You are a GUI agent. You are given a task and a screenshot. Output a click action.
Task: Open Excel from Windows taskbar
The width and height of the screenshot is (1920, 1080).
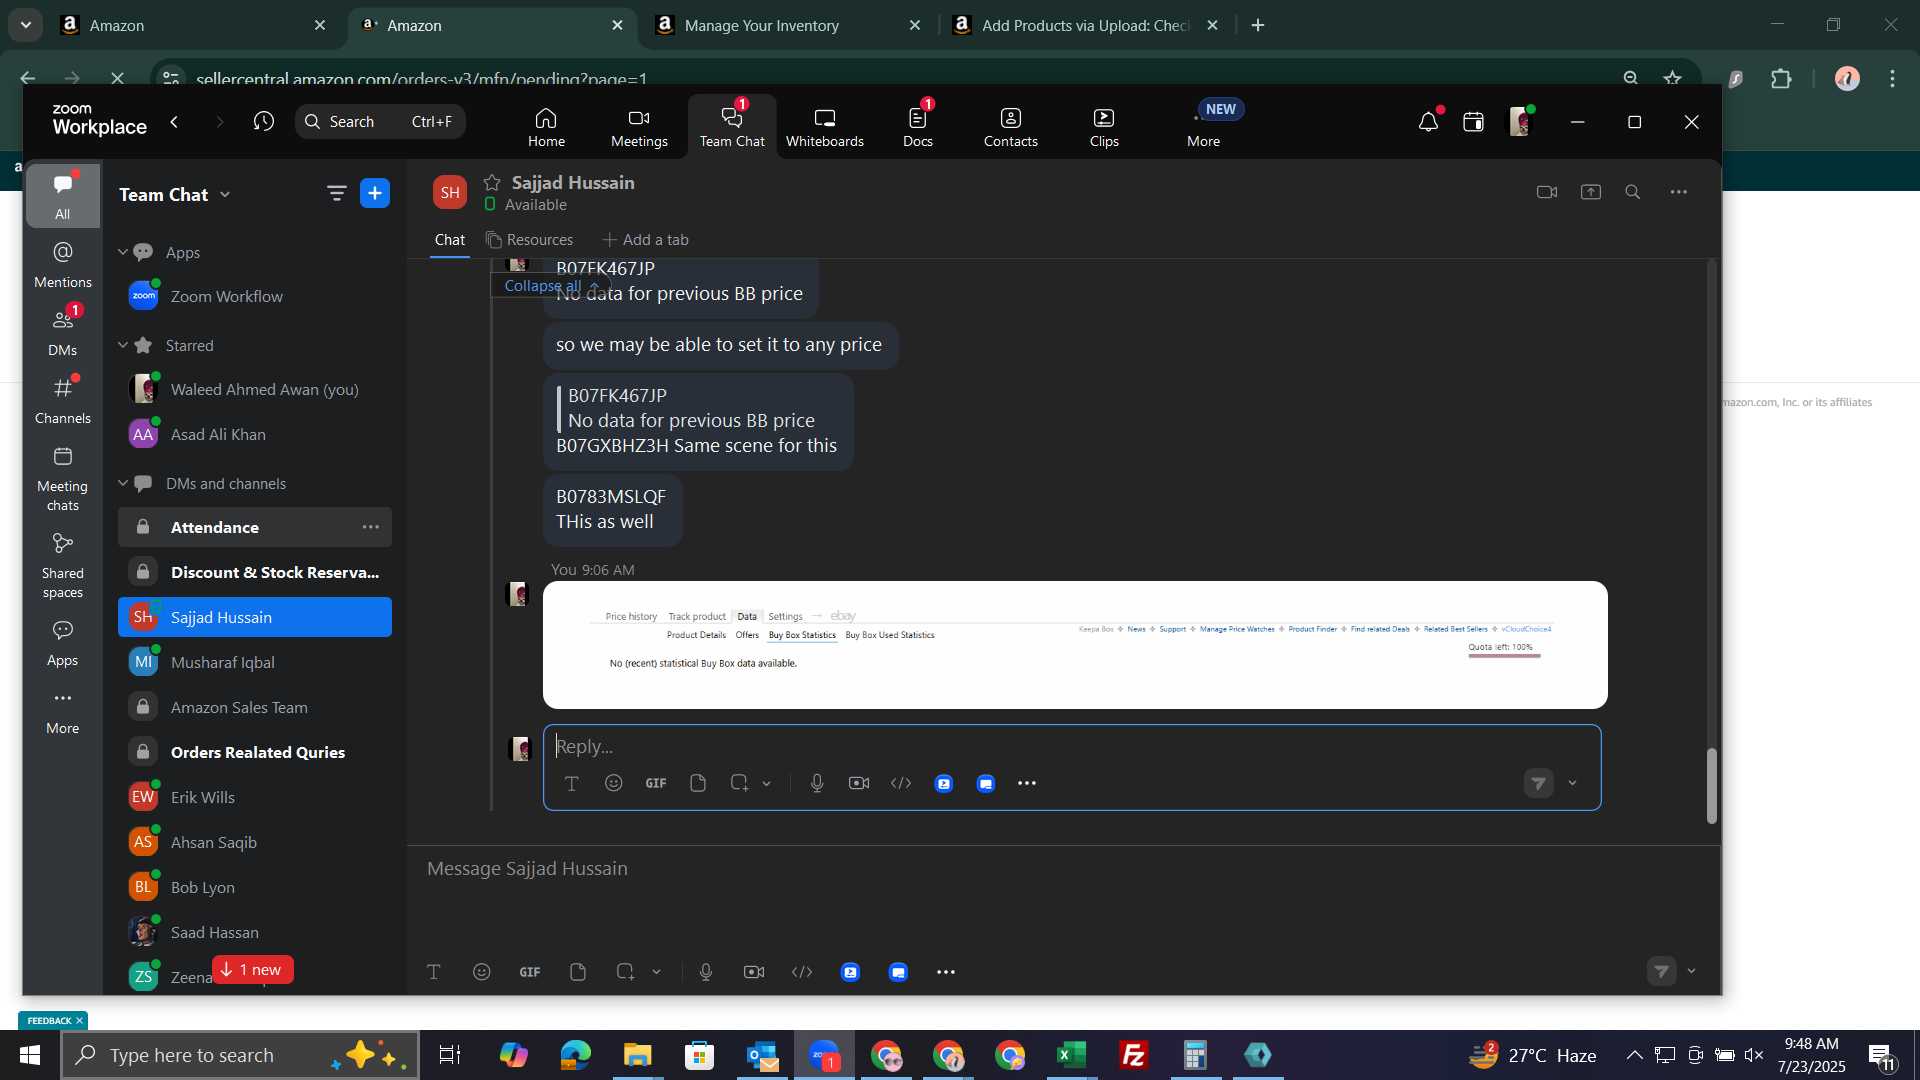[x=1072, y=1055]
